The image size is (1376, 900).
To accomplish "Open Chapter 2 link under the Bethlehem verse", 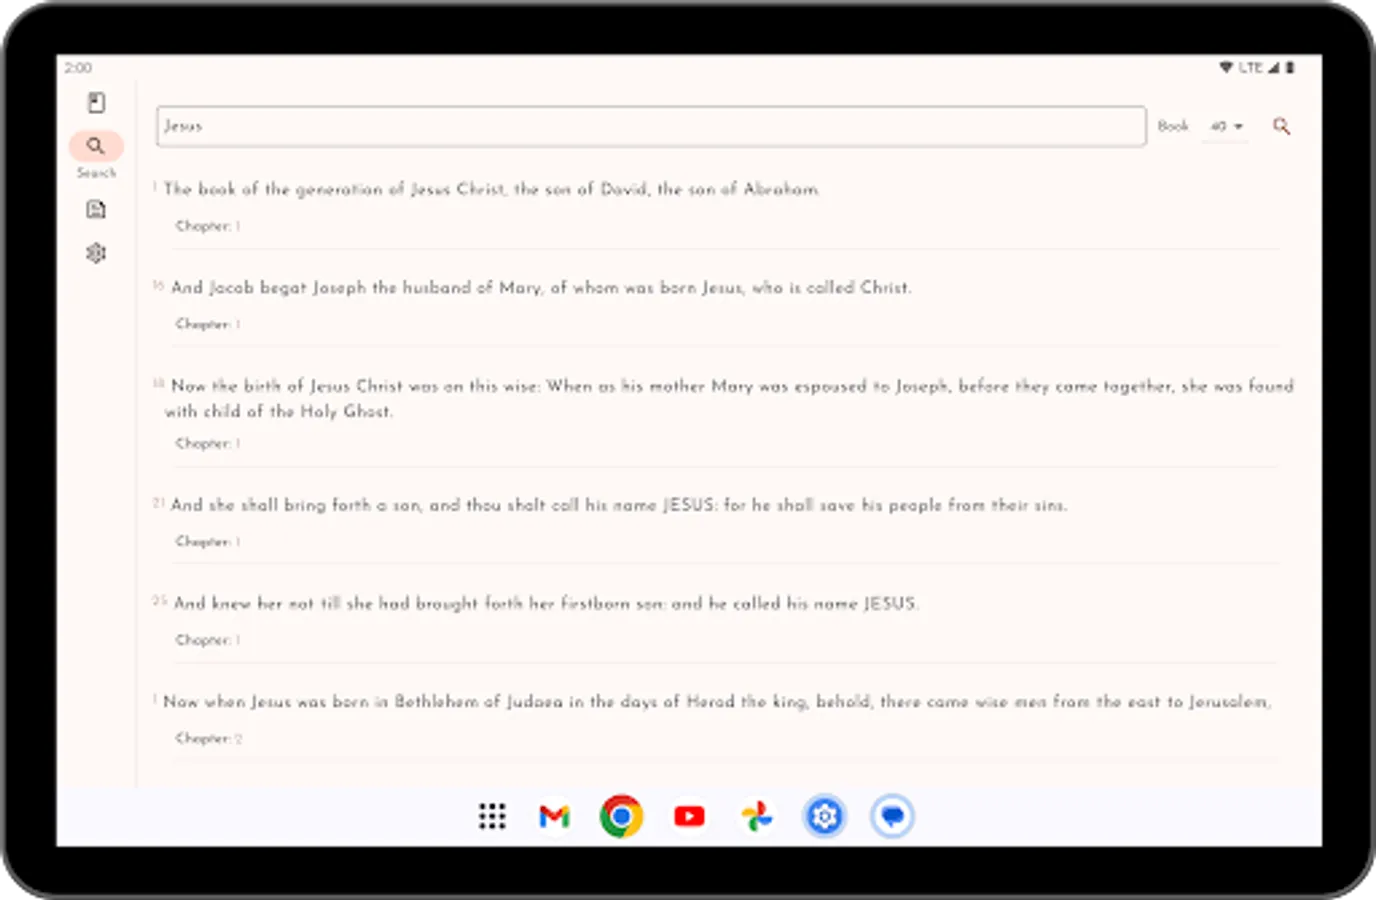I will (208, 738).
